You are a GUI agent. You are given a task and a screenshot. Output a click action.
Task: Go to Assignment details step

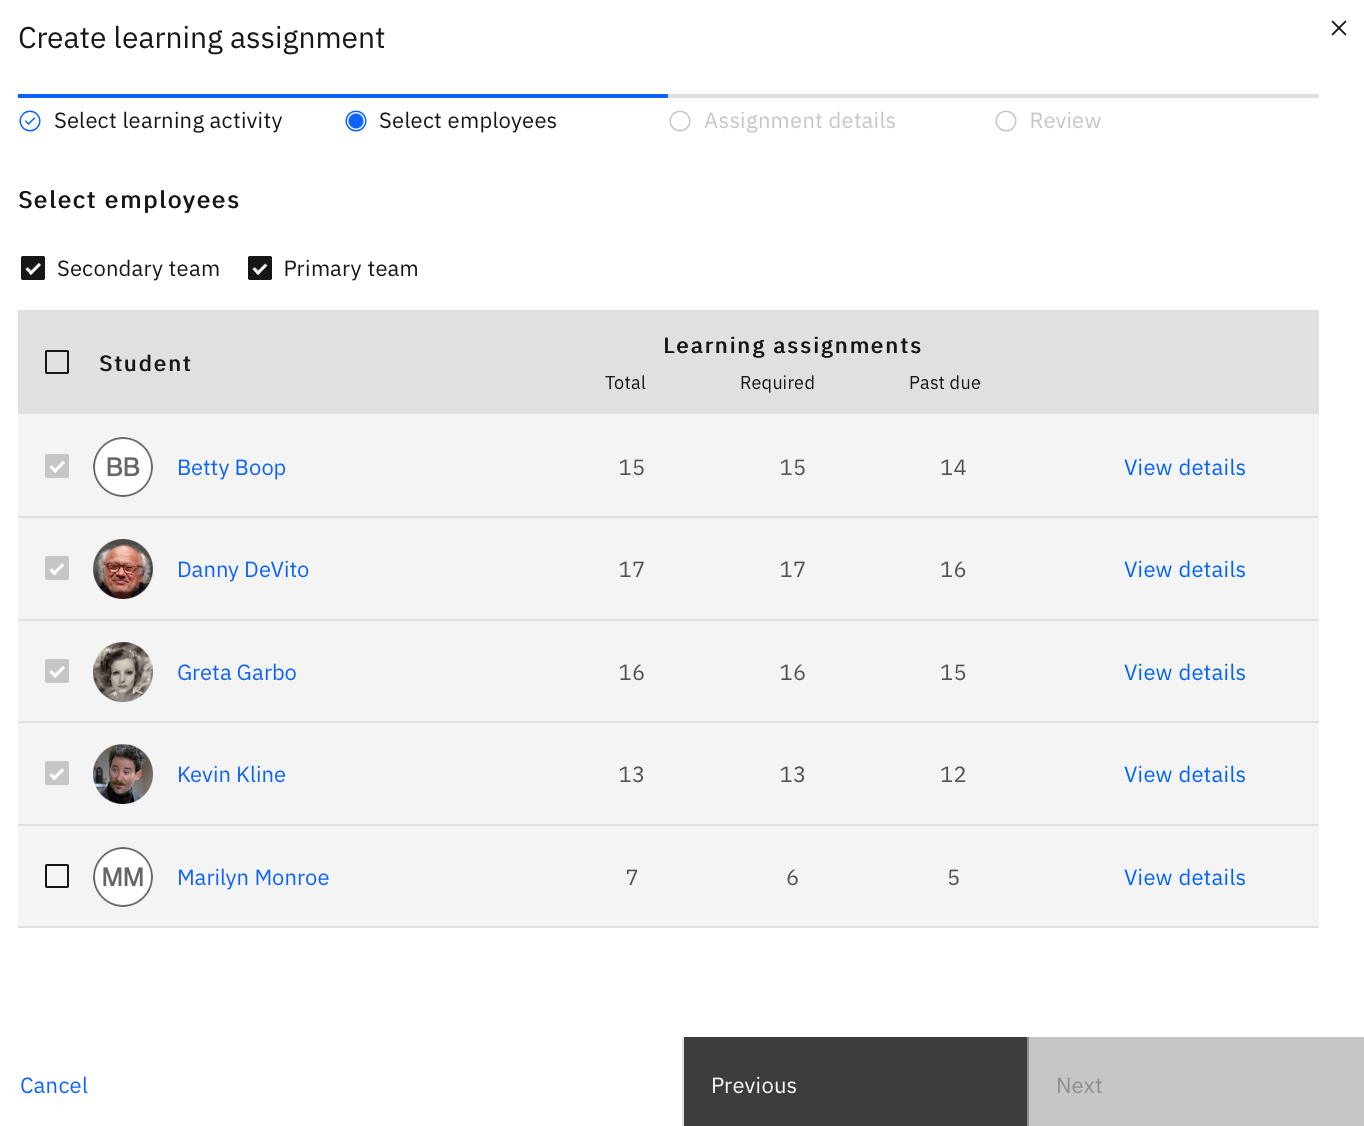coord(783,121)
